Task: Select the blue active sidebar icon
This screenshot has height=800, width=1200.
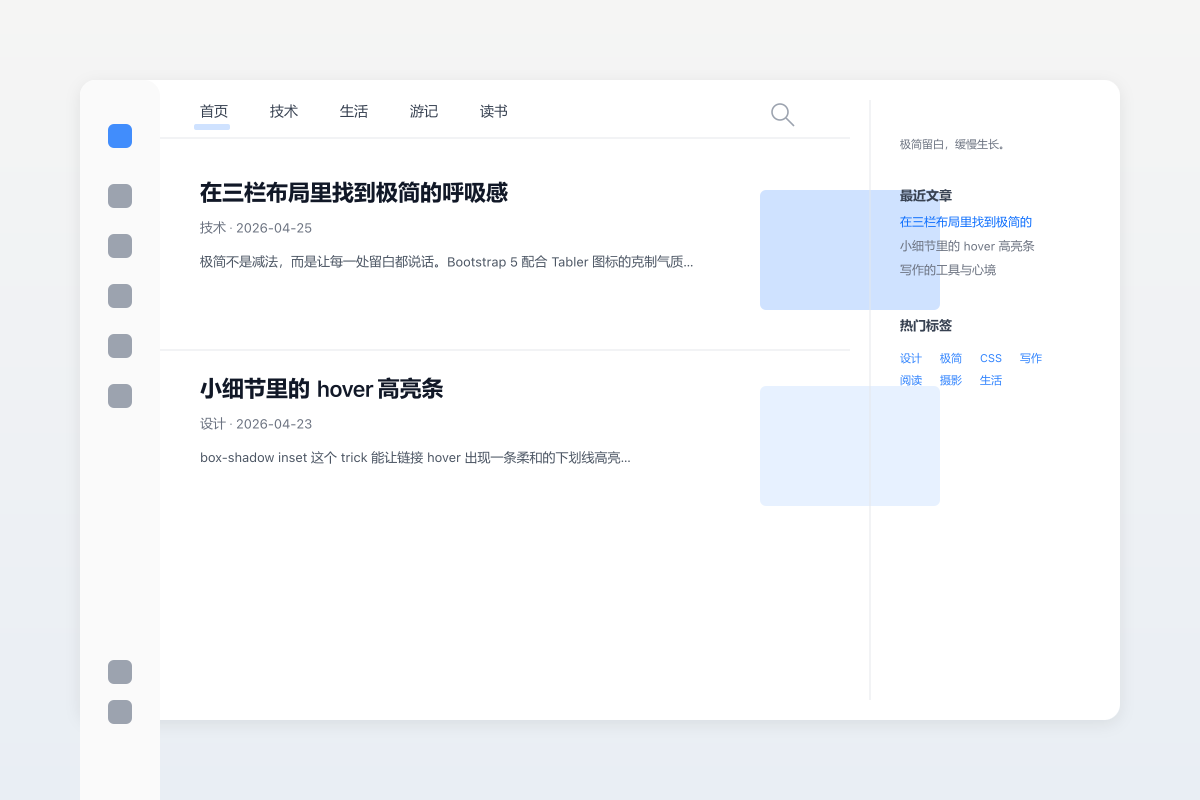Action: pos(120,136)
